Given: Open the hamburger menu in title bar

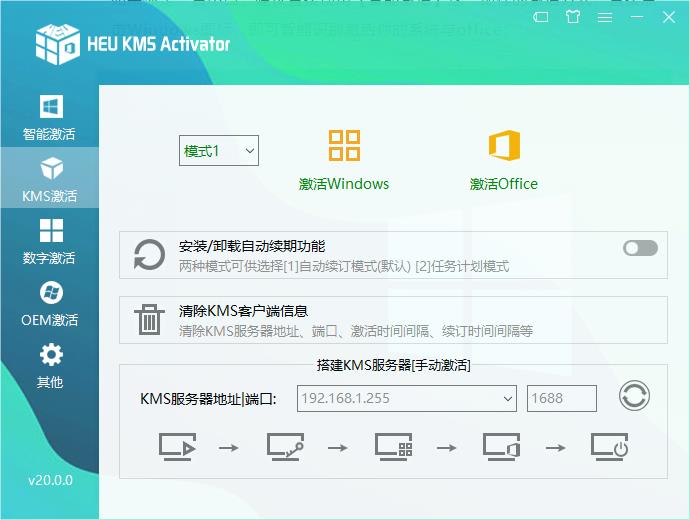Looking at the screenshot, I should (605, 18).
